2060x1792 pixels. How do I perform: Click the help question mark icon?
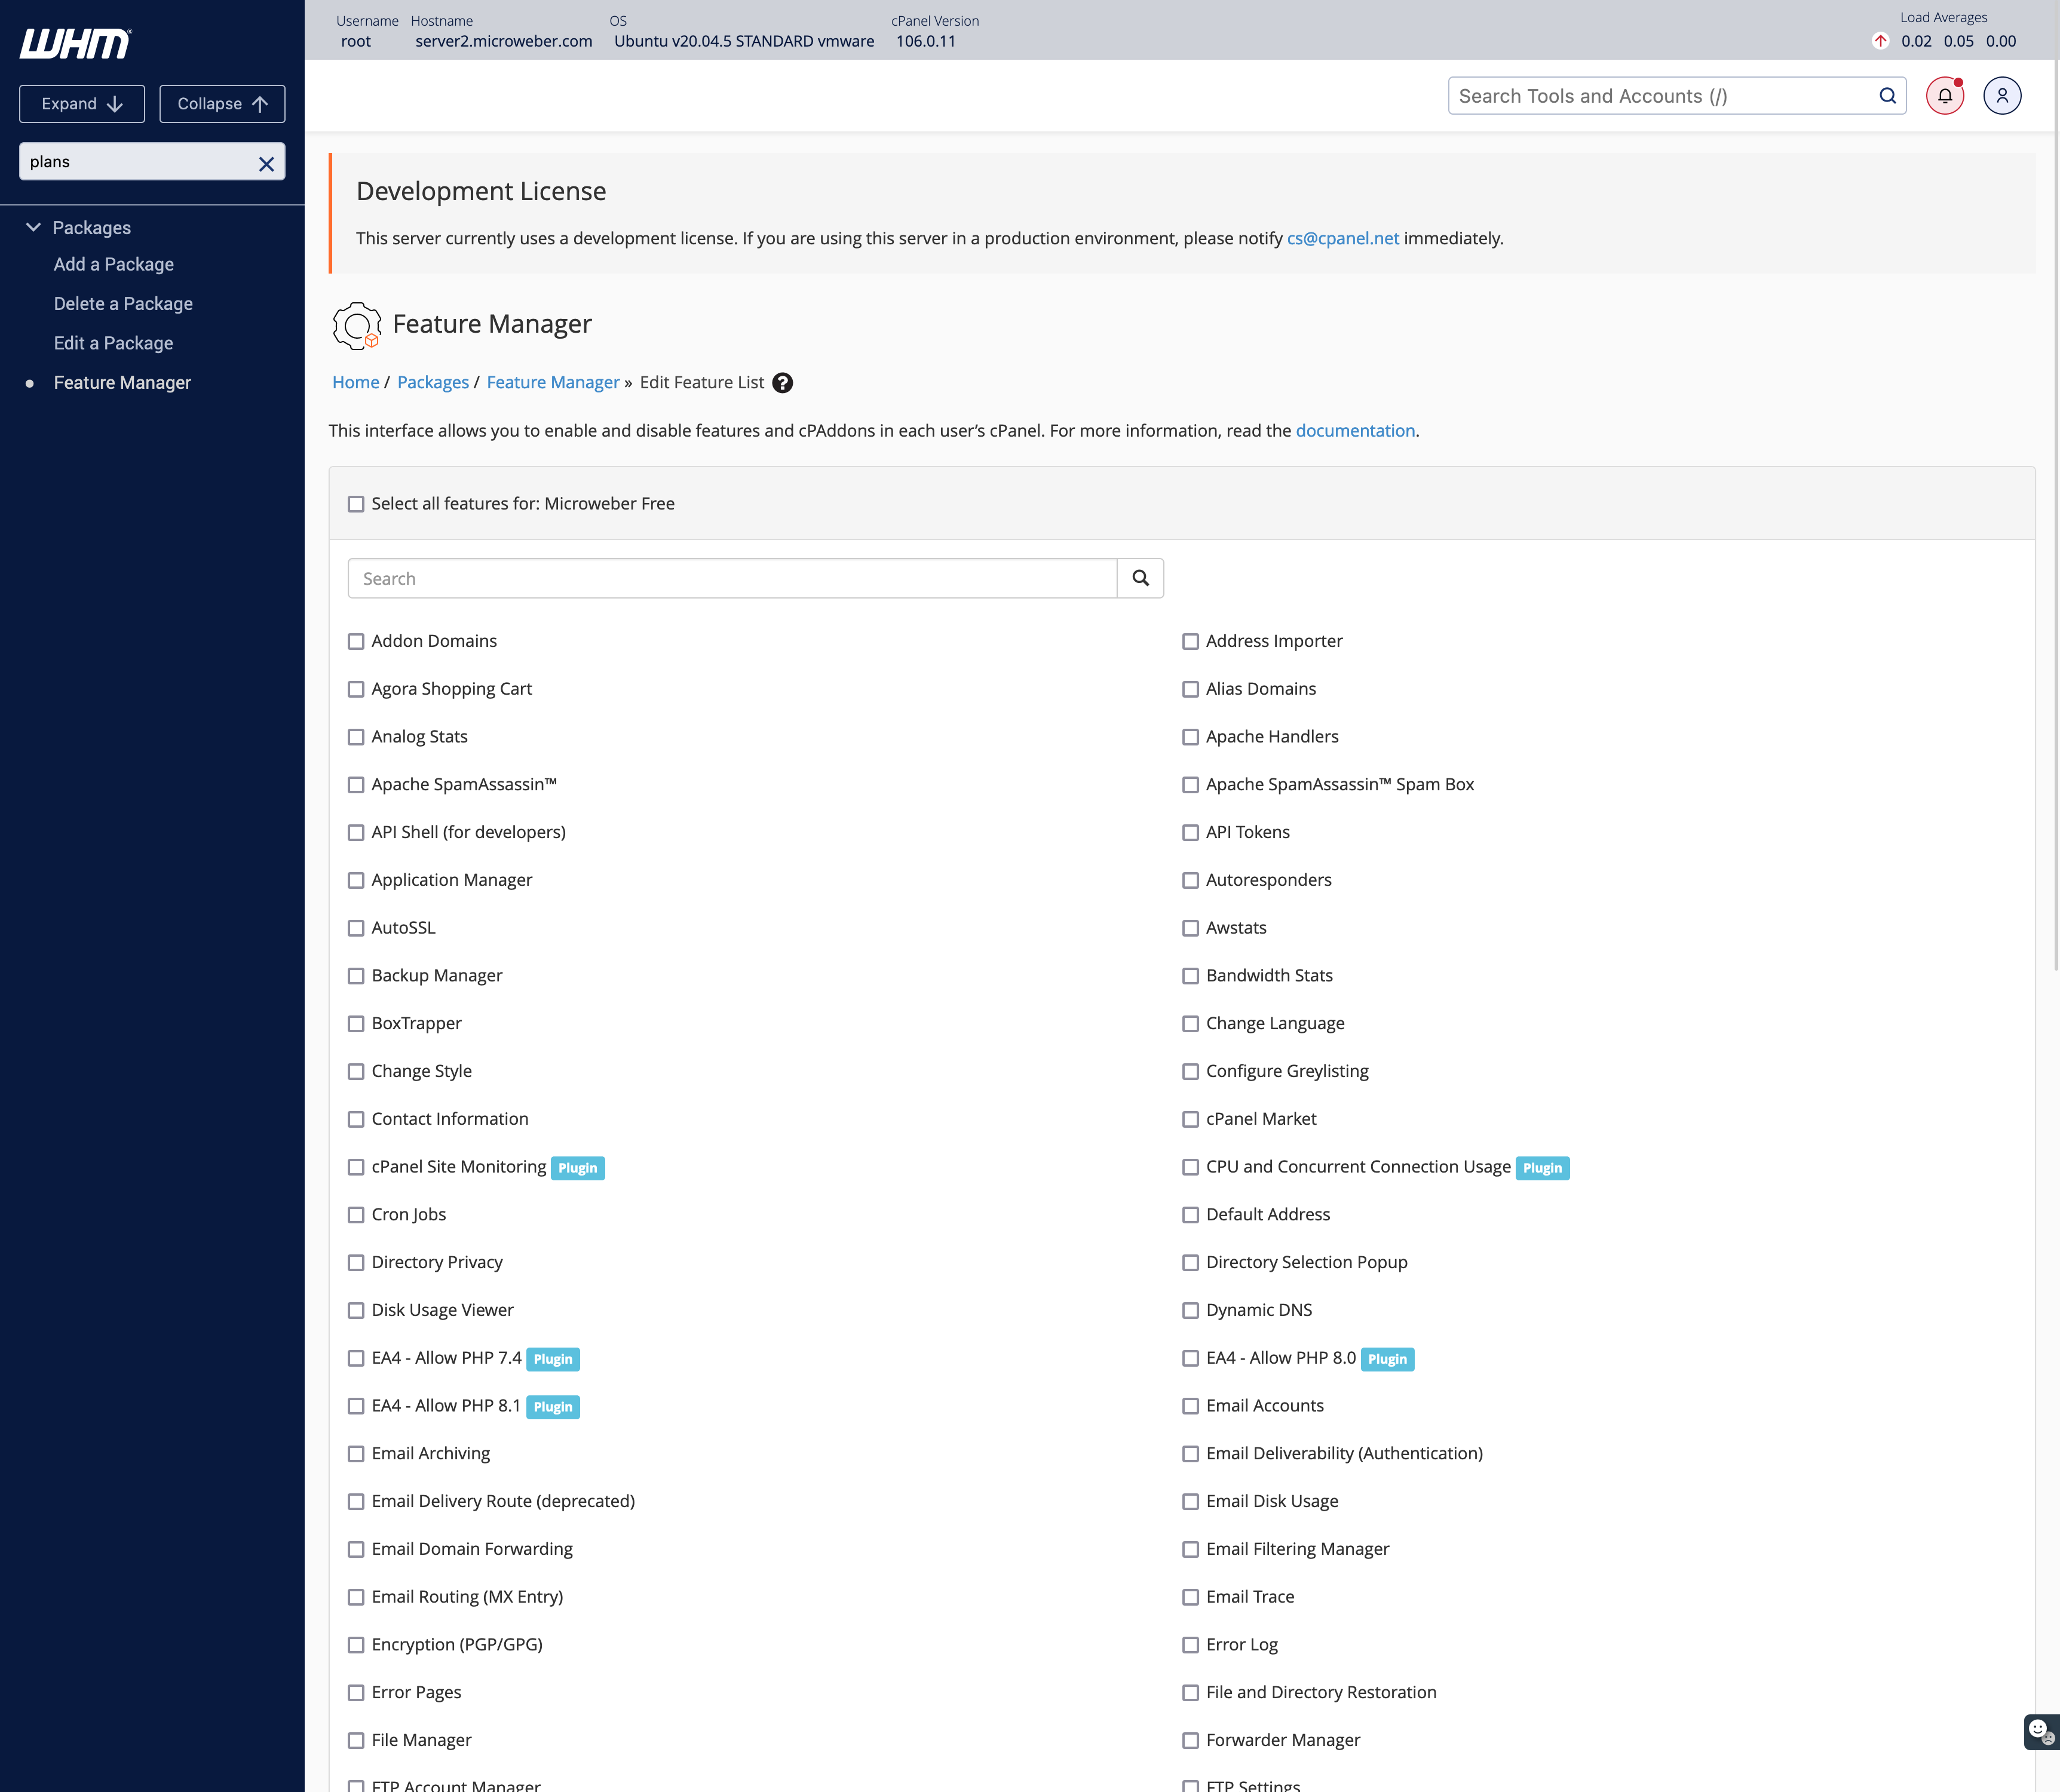click(783, 383)
